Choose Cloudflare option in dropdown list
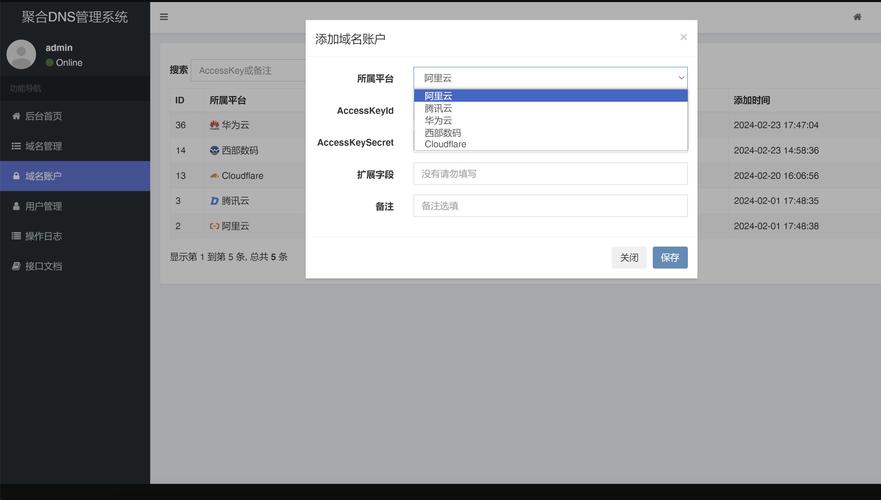The image size is (881, 500). click(445, 144)
